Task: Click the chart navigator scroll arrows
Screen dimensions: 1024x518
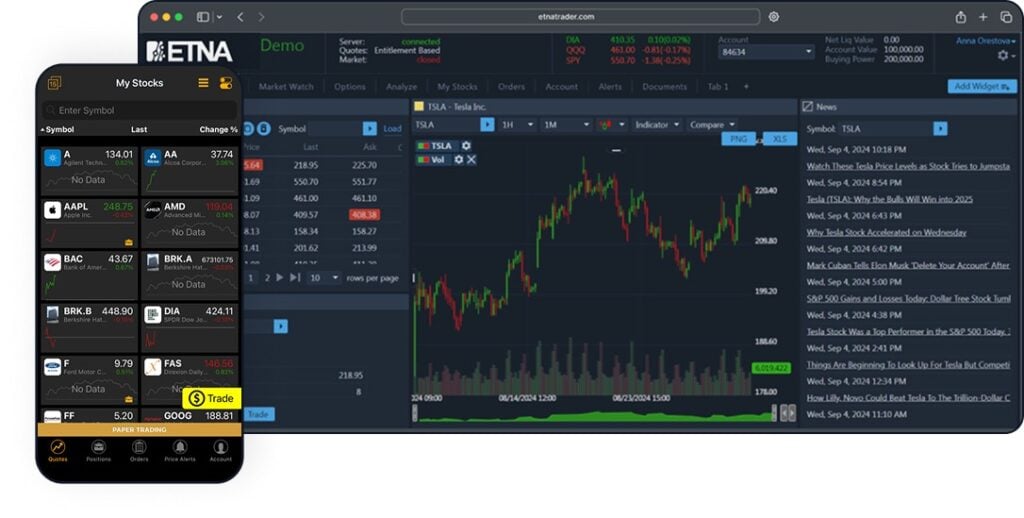Action: click(x=789, y=413)
